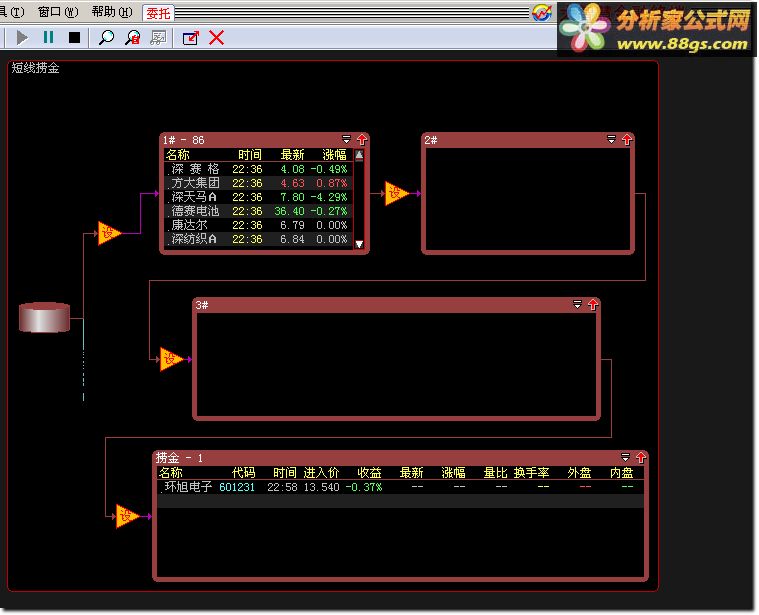The height and width of the screenshot is (615, 759).
Task: Click the -0.37% 收益 value
Action: tap(364, 487)
